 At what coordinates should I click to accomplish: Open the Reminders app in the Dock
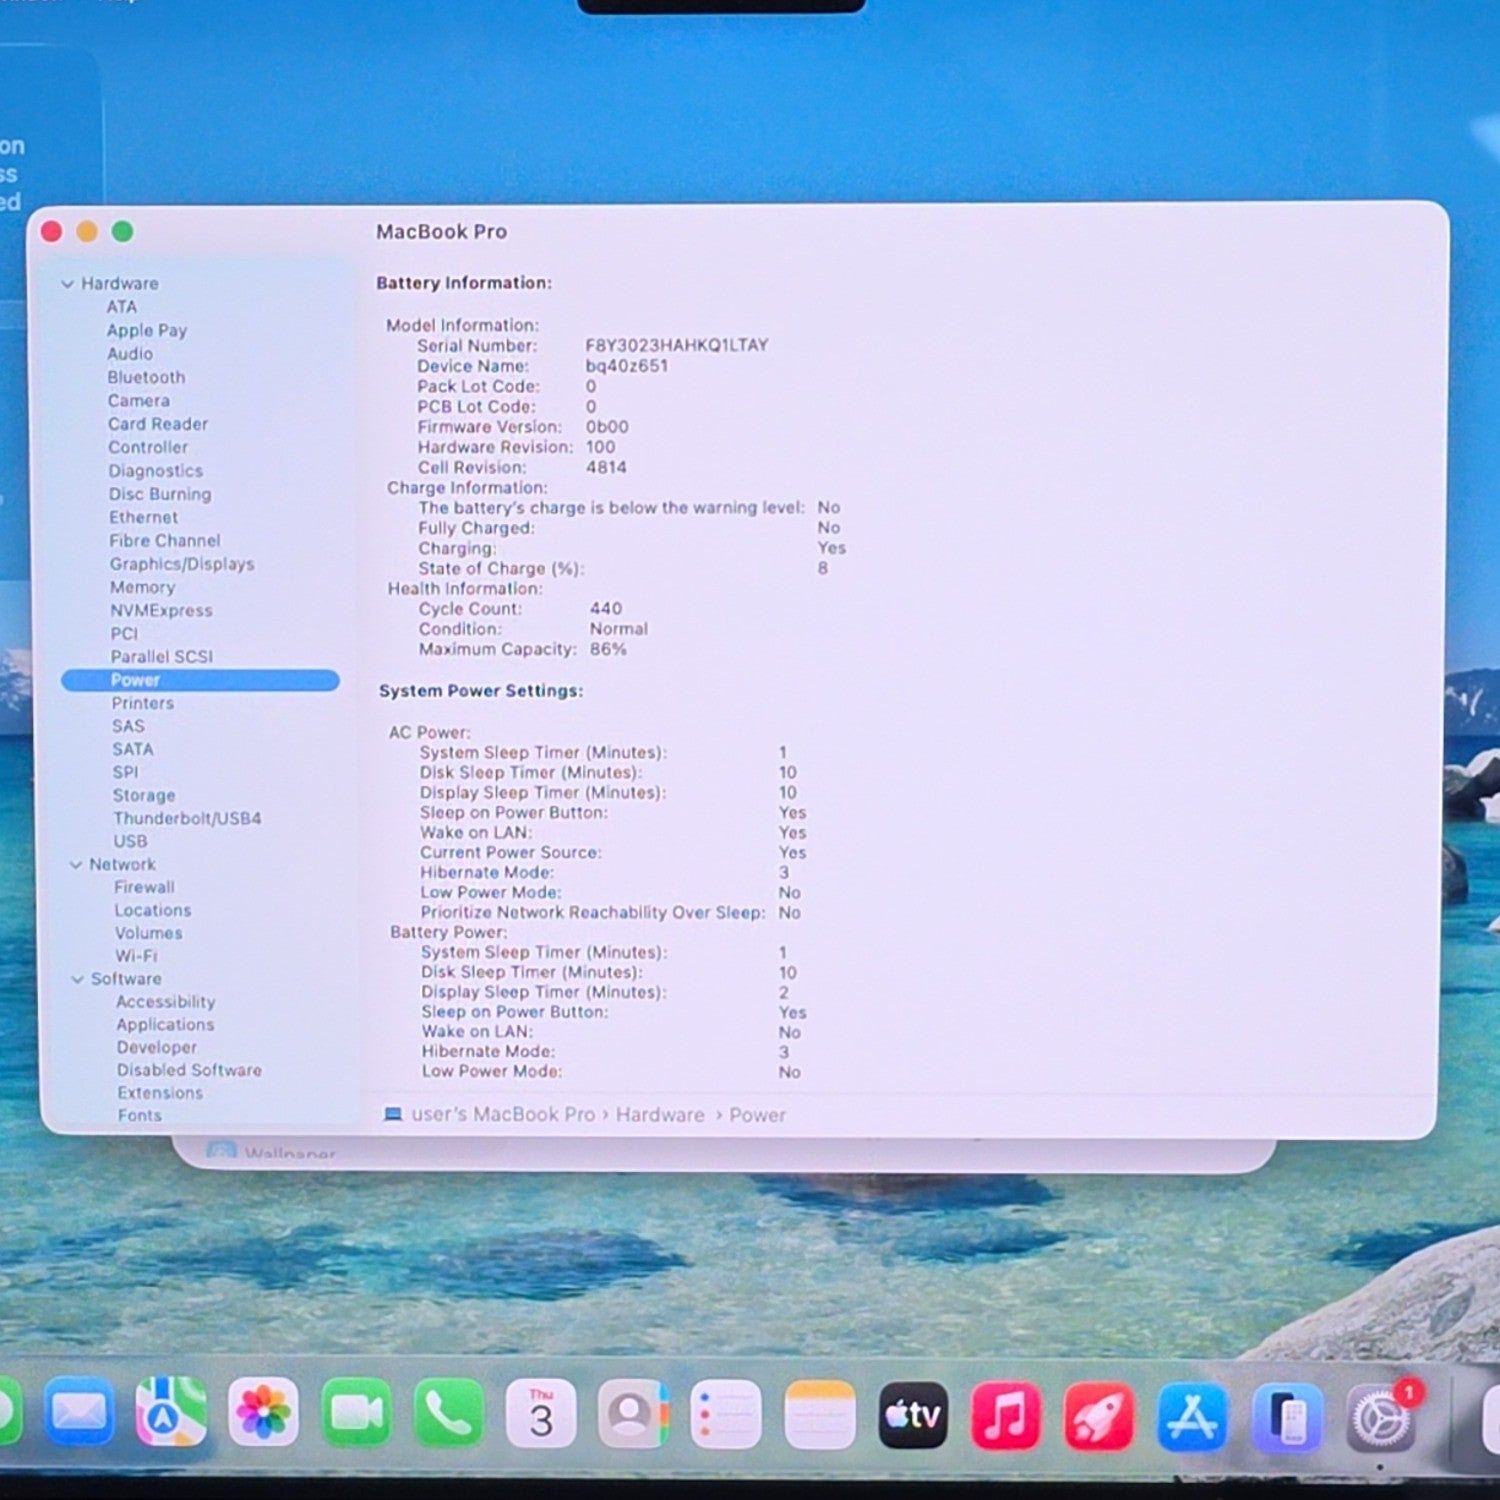(x=726, y=1414)
